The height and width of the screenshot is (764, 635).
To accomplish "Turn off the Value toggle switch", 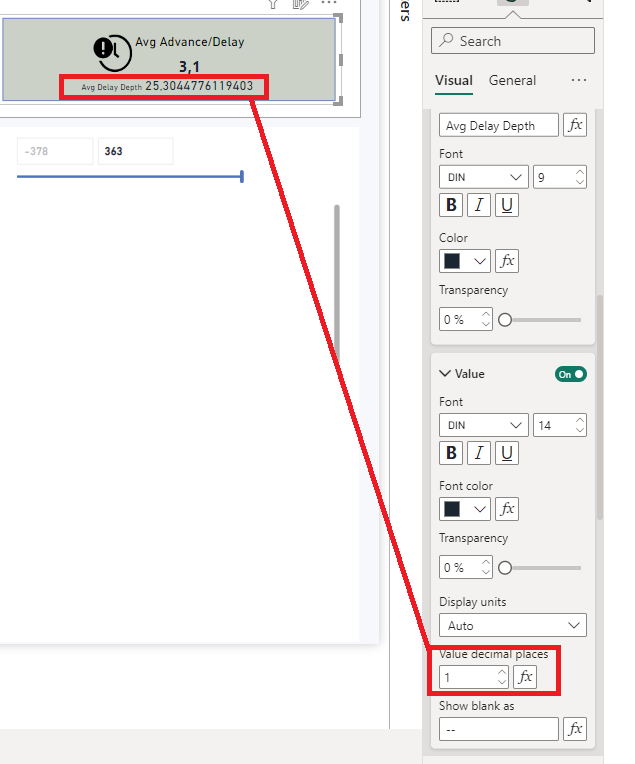I will tap(570, 374).
